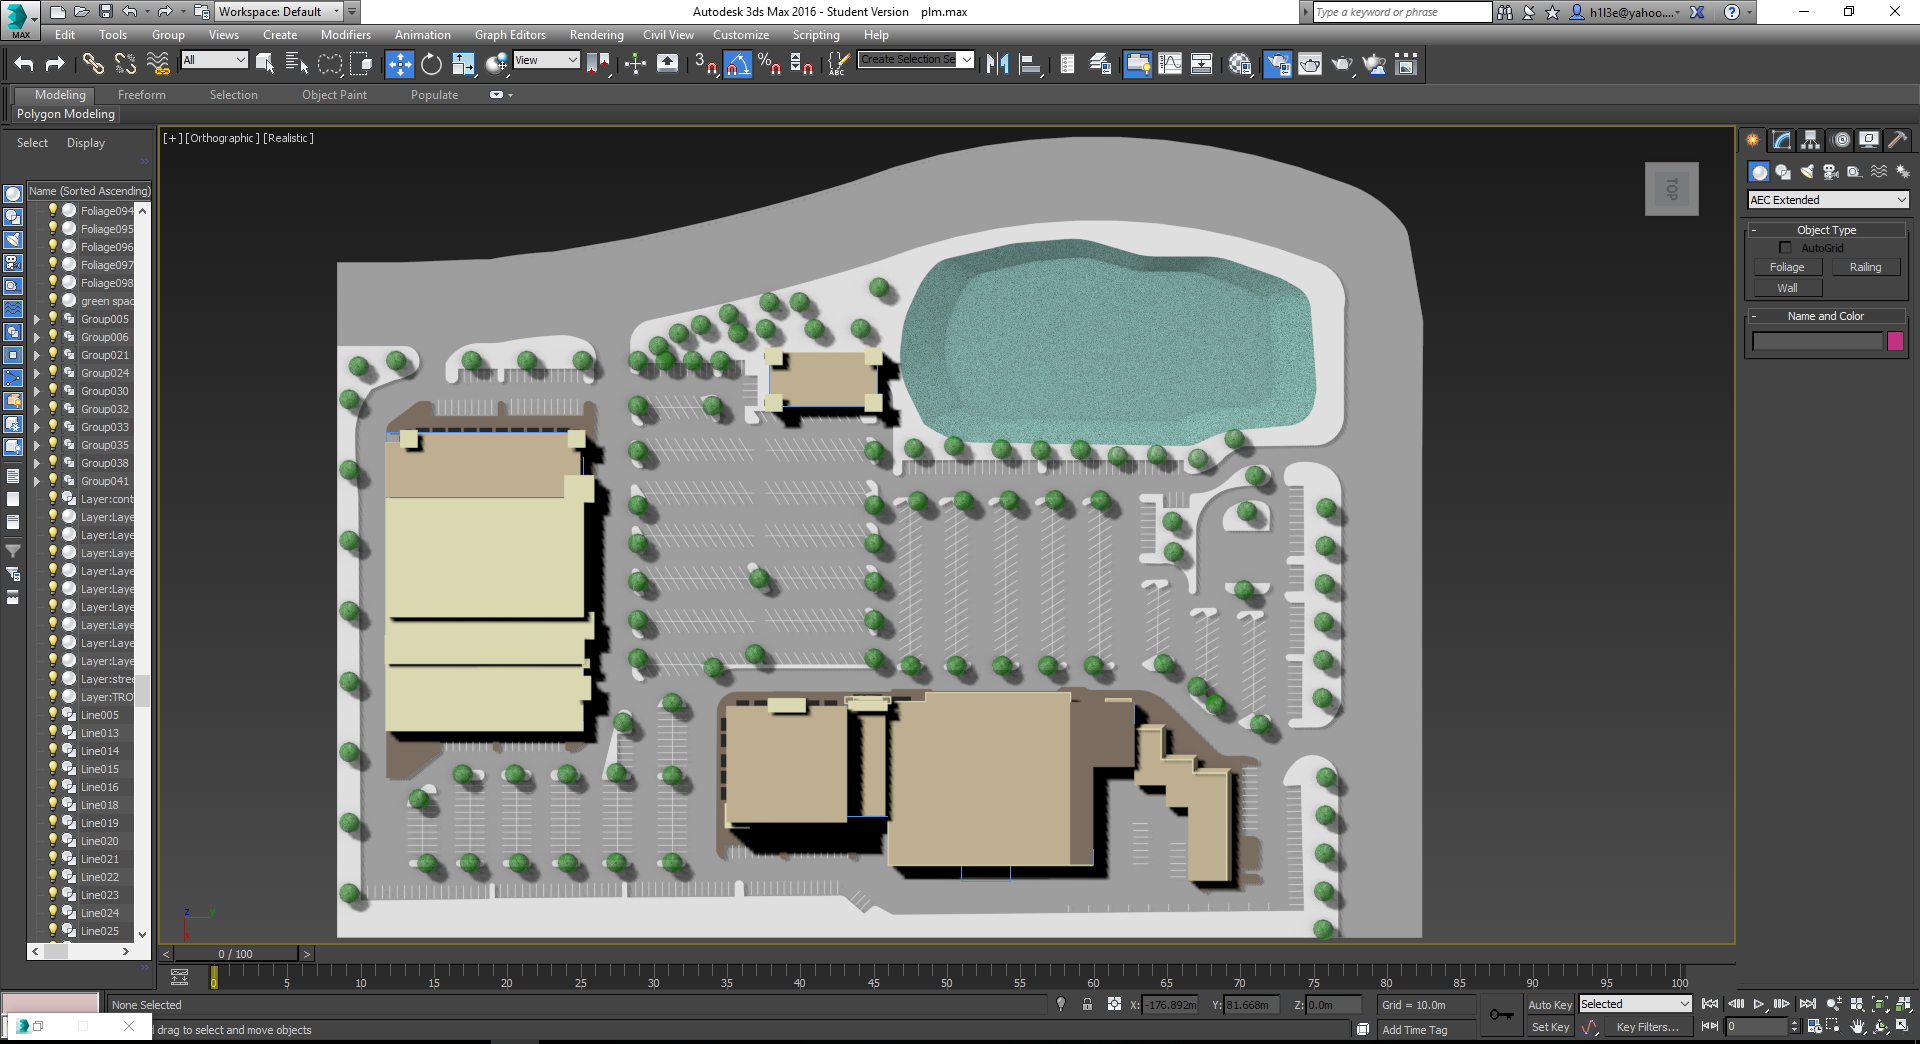Toggle the Angle Snap button
1920x1044 pixels.
pyautogui.click(x=737, y=64)
